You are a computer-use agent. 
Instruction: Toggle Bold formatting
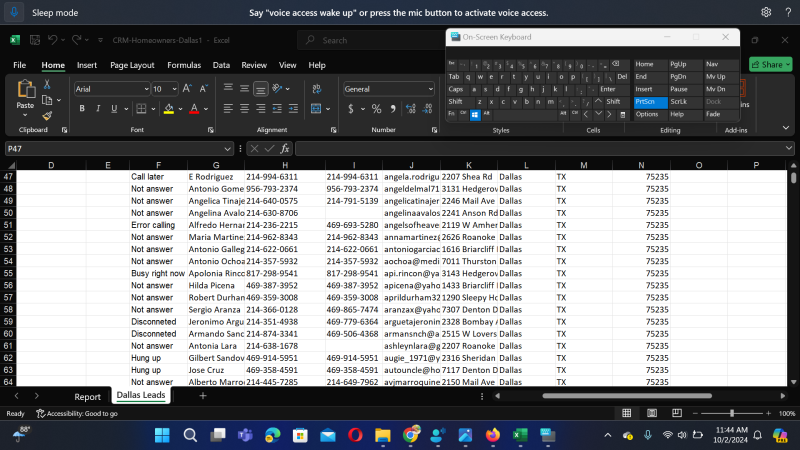click(x=82, y=109)
